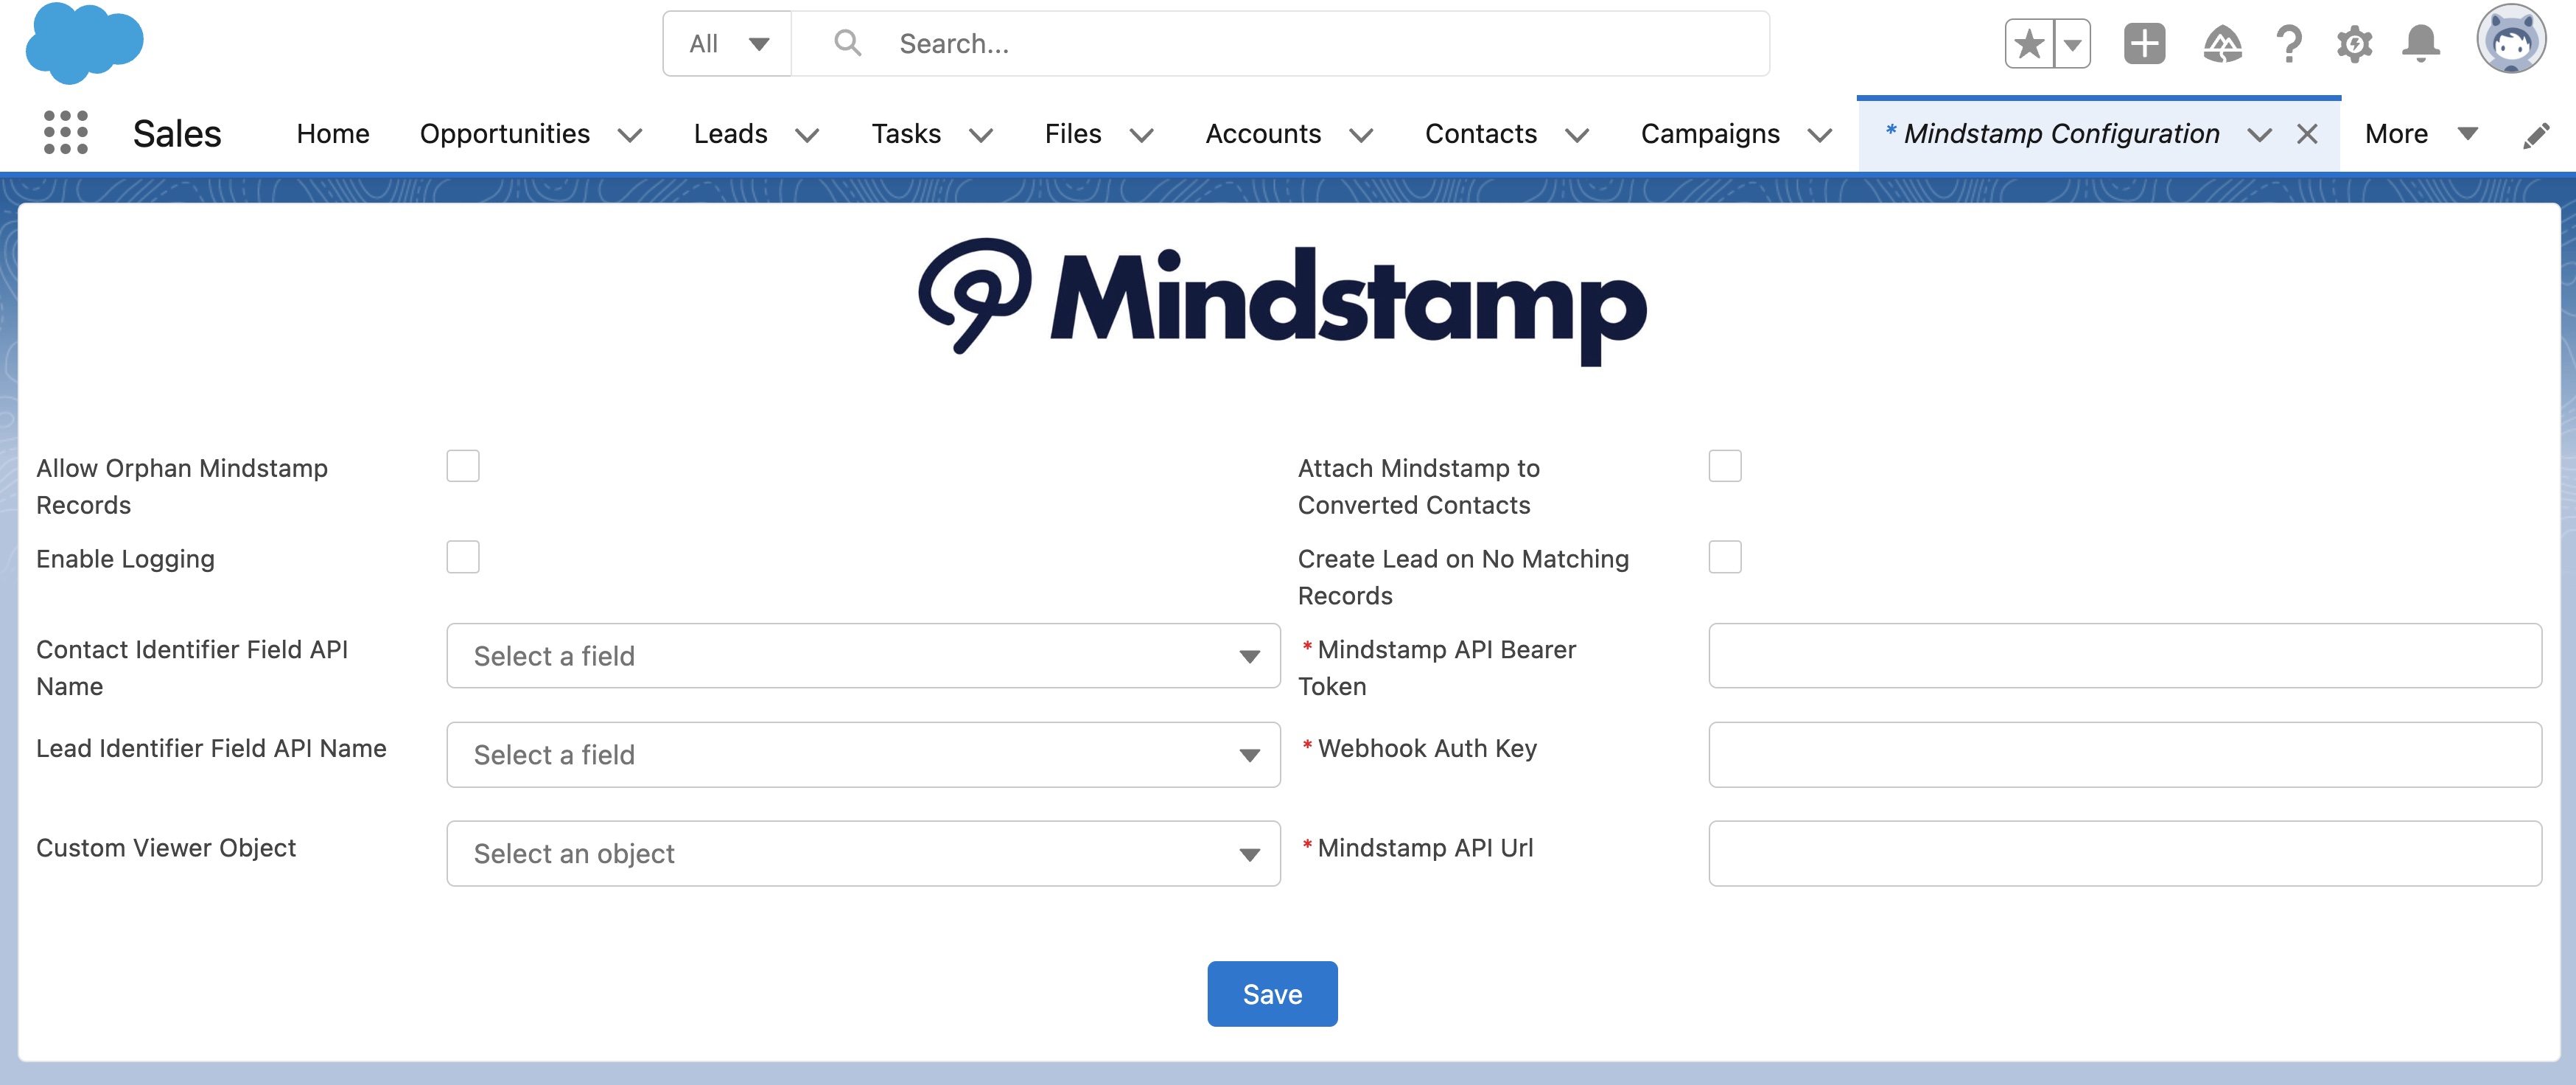
Task: Click the Enable Logging label
Action: [x=125, y=559]
